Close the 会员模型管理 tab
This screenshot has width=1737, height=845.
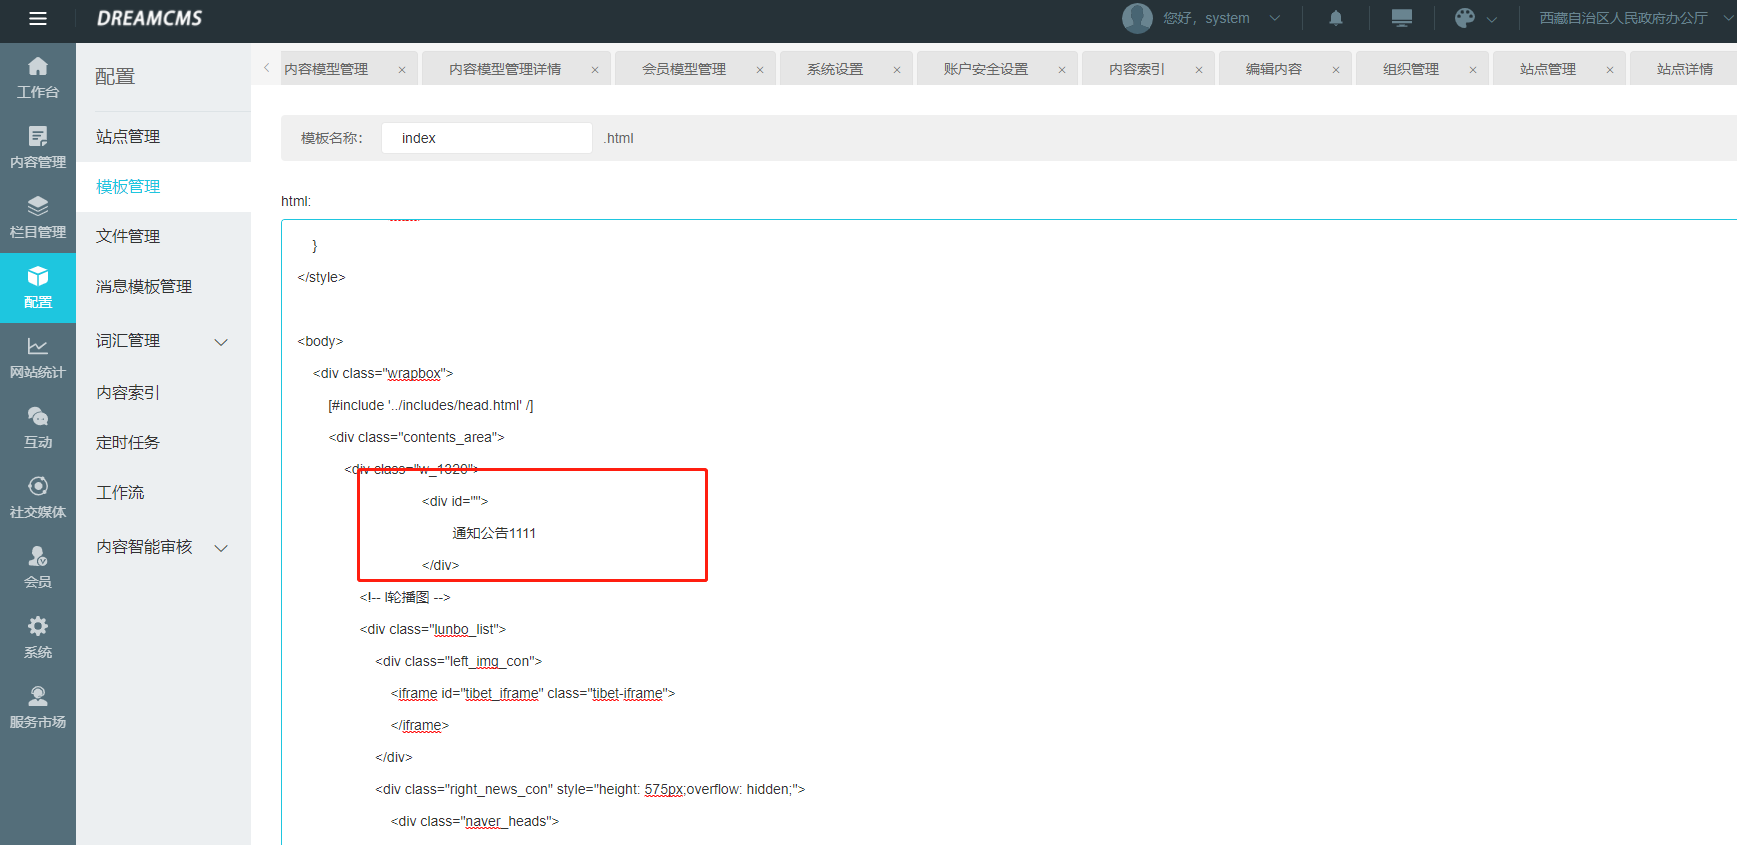[x=760, y=70]
